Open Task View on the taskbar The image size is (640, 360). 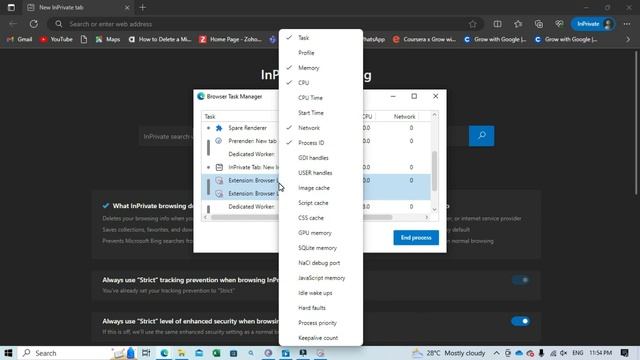[146, 353]
